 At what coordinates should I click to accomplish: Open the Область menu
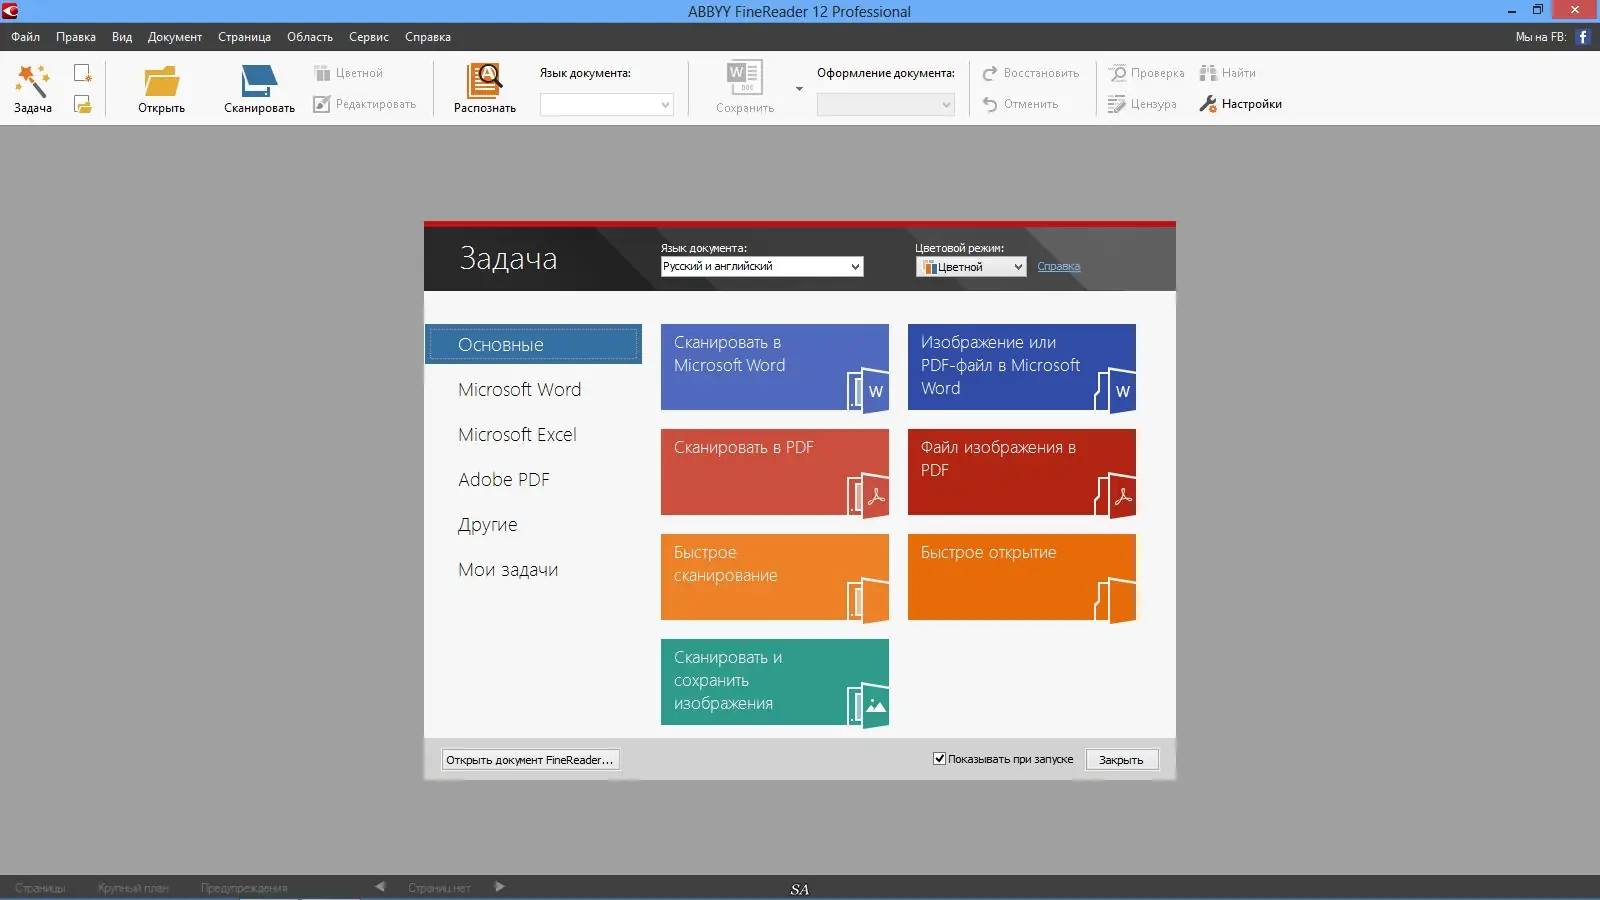(310, 37)
